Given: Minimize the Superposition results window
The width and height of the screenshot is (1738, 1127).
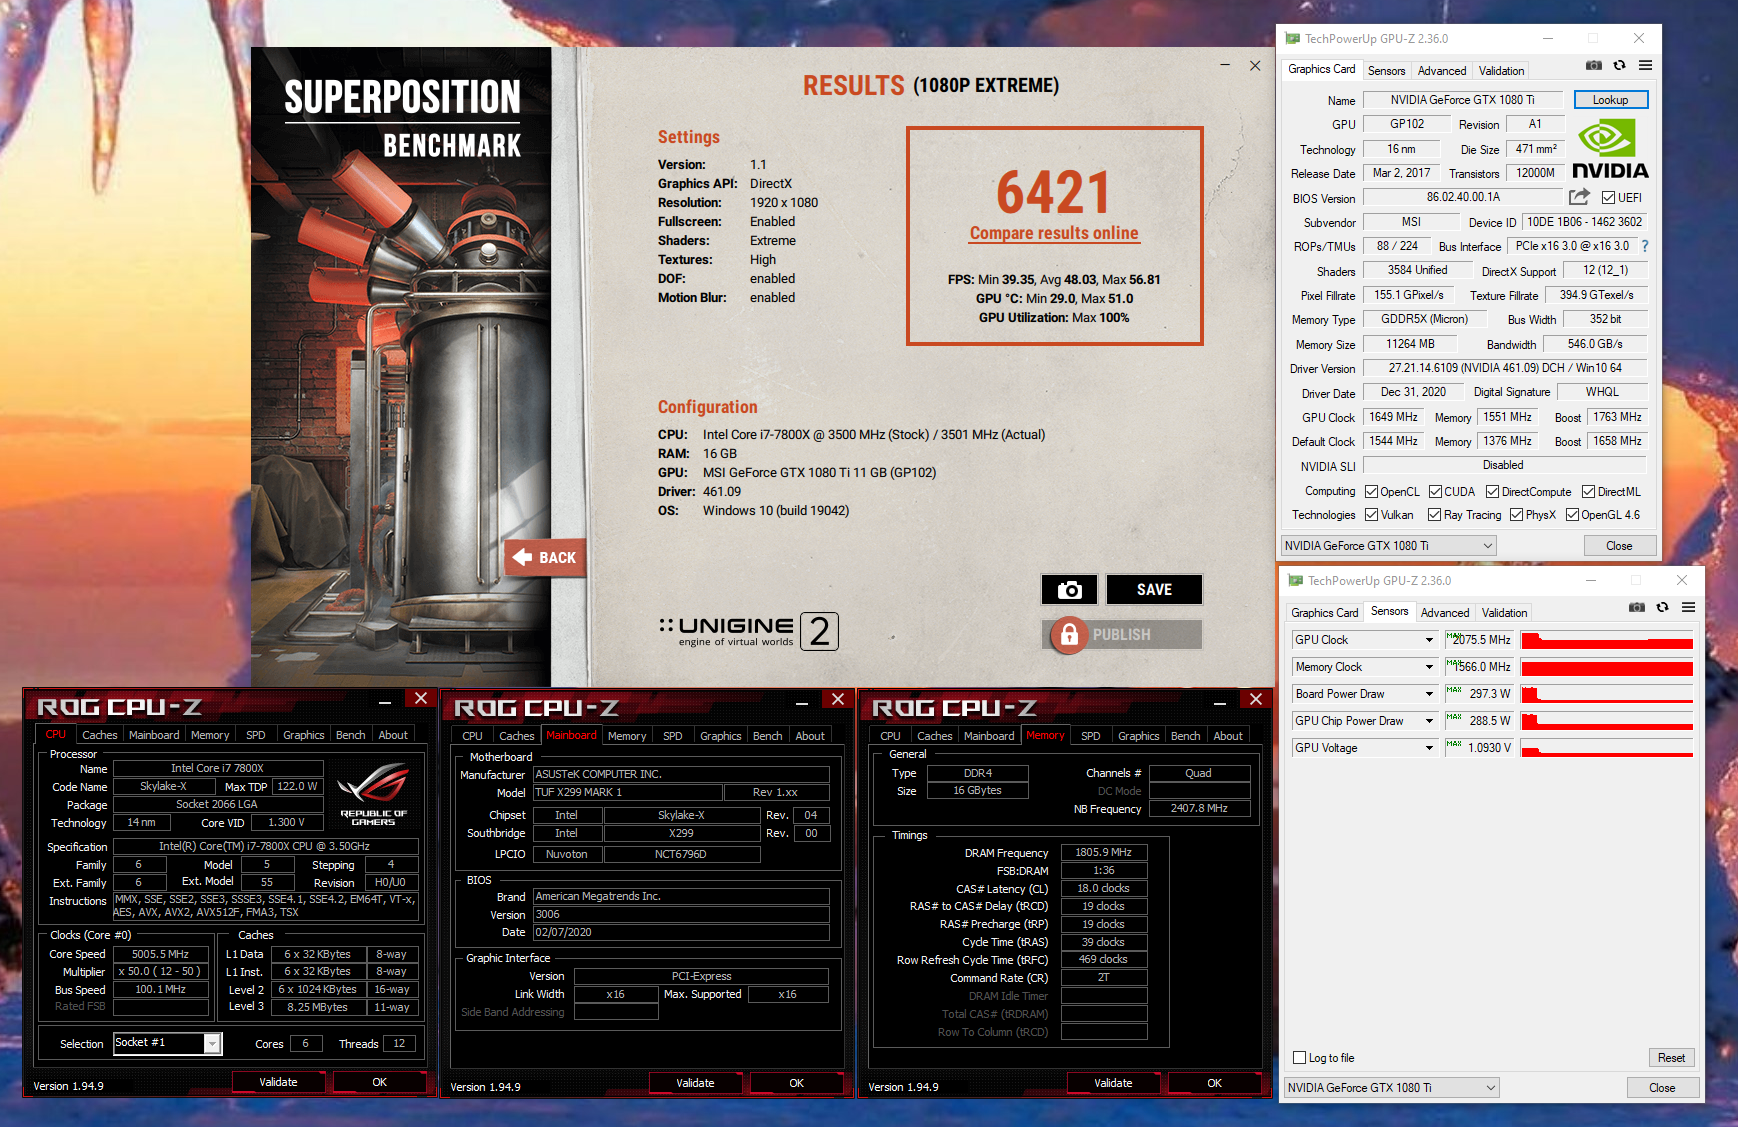Looking at the screenshot, I should pos(1225,66).
